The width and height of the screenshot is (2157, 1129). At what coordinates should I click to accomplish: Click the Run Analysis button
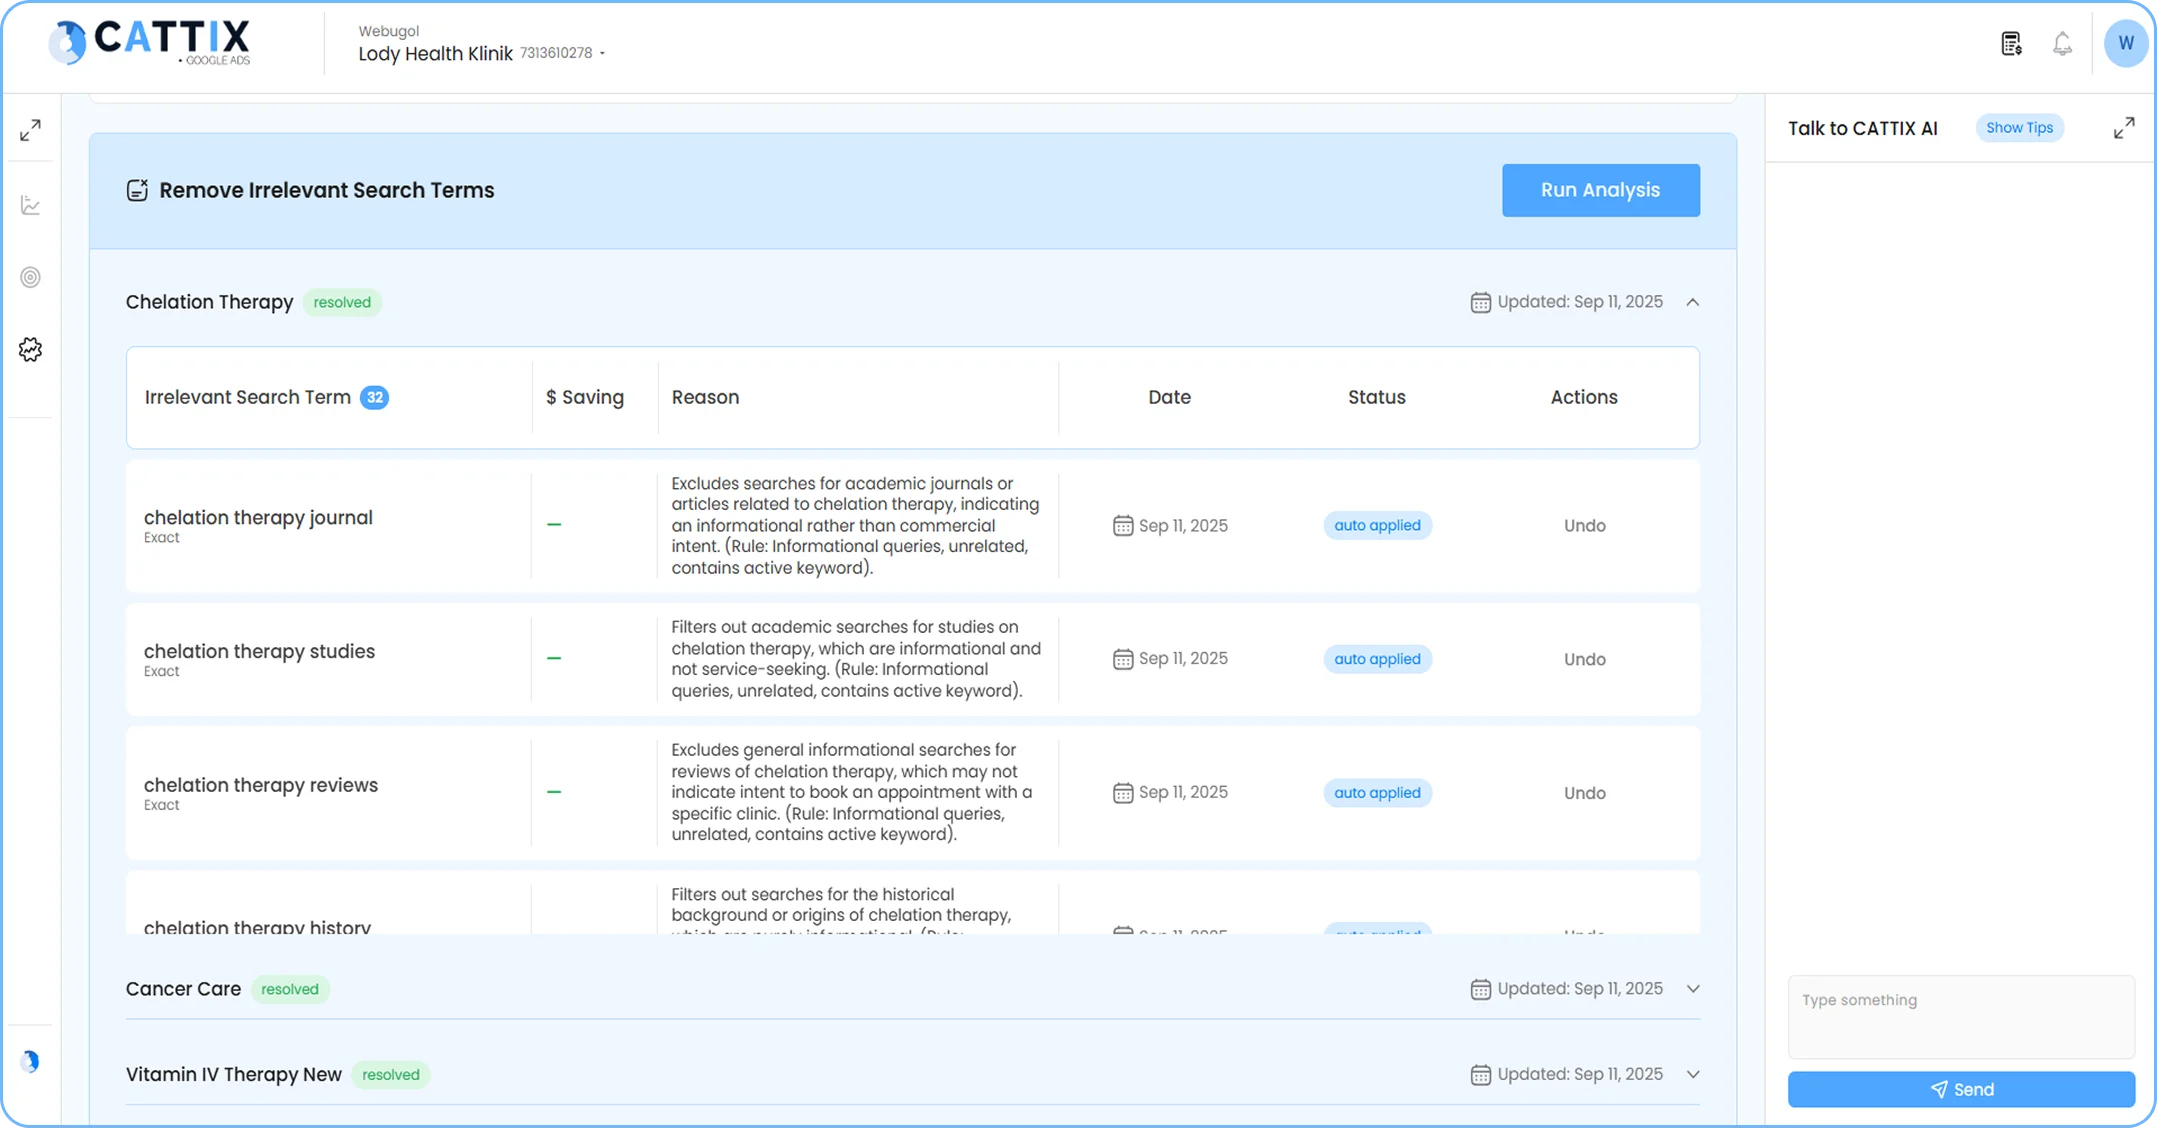pos(1600,190)
